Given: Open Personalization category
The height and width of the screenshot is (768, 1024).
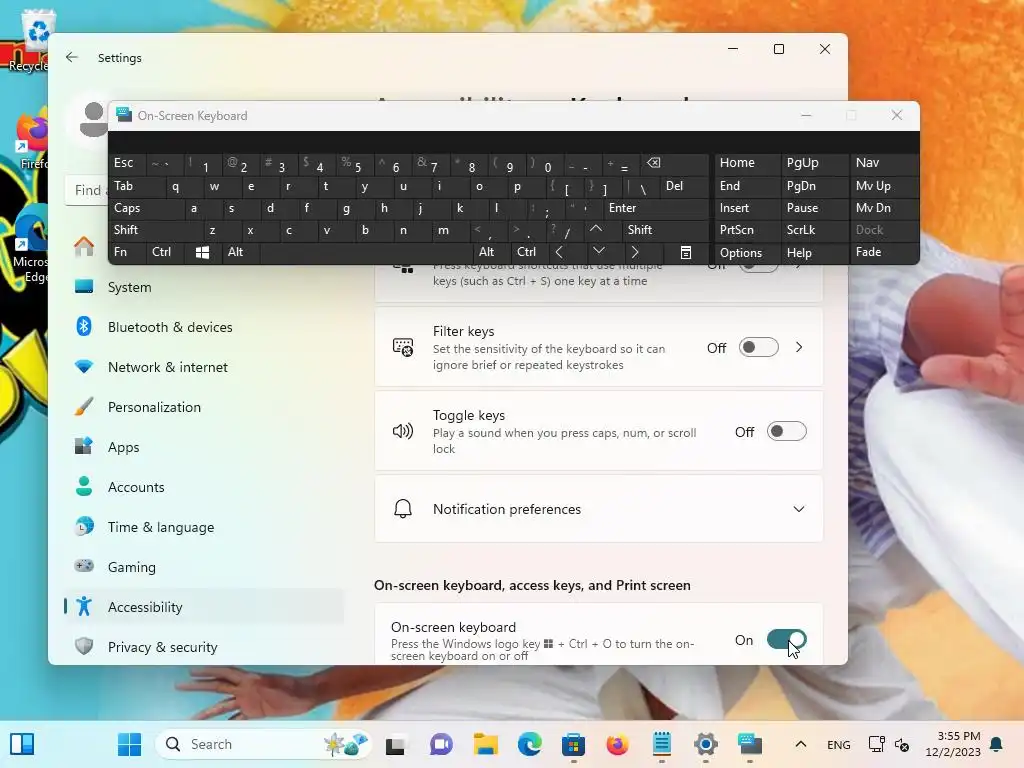Looking at the screenshot, I should 204,407.
